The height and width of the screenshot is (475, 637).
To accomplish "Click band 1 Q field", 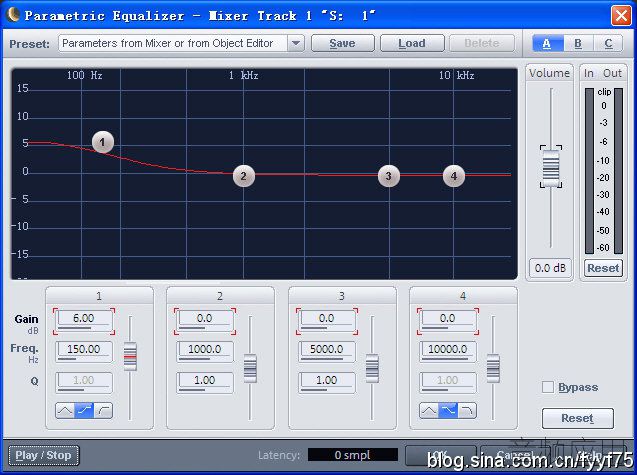I will [84, 382].
